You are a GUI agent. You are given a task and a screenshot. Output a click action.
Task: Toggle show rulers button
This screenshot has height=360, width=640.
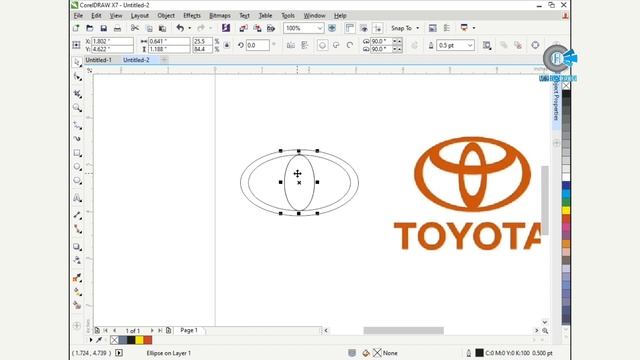[350, 28]
